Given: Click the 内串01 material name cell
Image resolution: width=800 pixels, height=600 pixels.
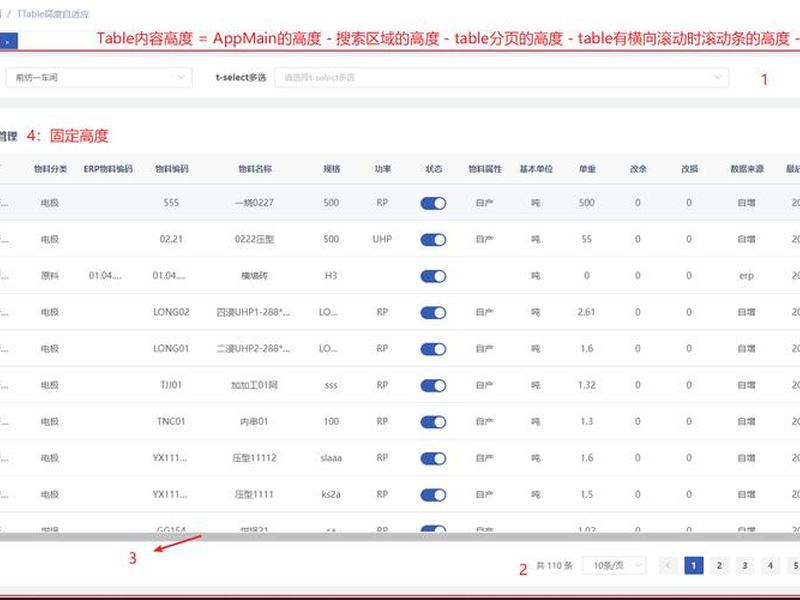Looking at the screenshot, I should pos(254,421).
